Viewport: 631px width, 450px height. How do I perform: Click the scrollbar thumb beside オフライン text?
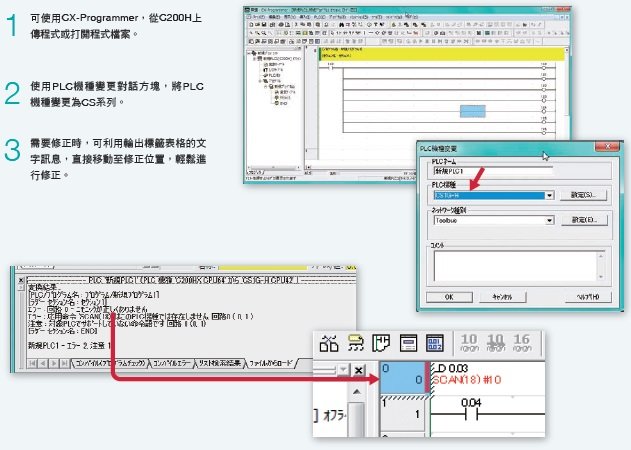[357, 419]
